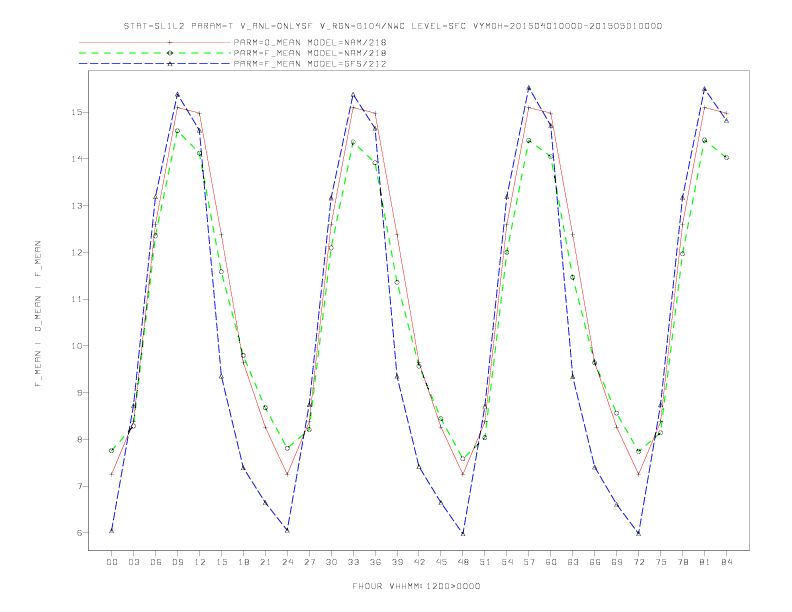
Task: Click x-axis tick label 24
Action: pos(287,562)
